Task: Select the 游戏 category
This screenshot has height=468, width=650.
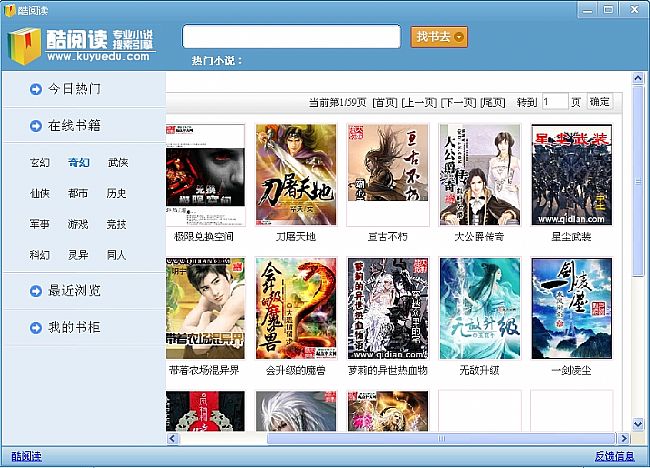Action: tap(78, 224)
